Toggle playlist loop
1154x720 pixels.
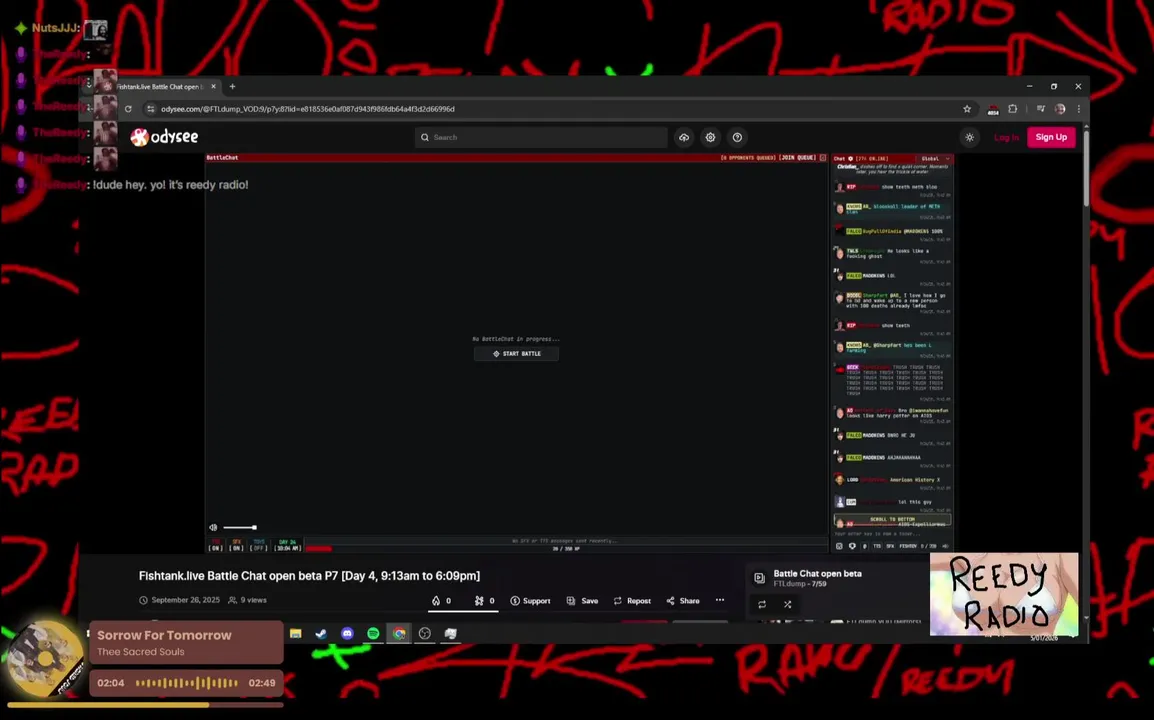coord(762,604)
